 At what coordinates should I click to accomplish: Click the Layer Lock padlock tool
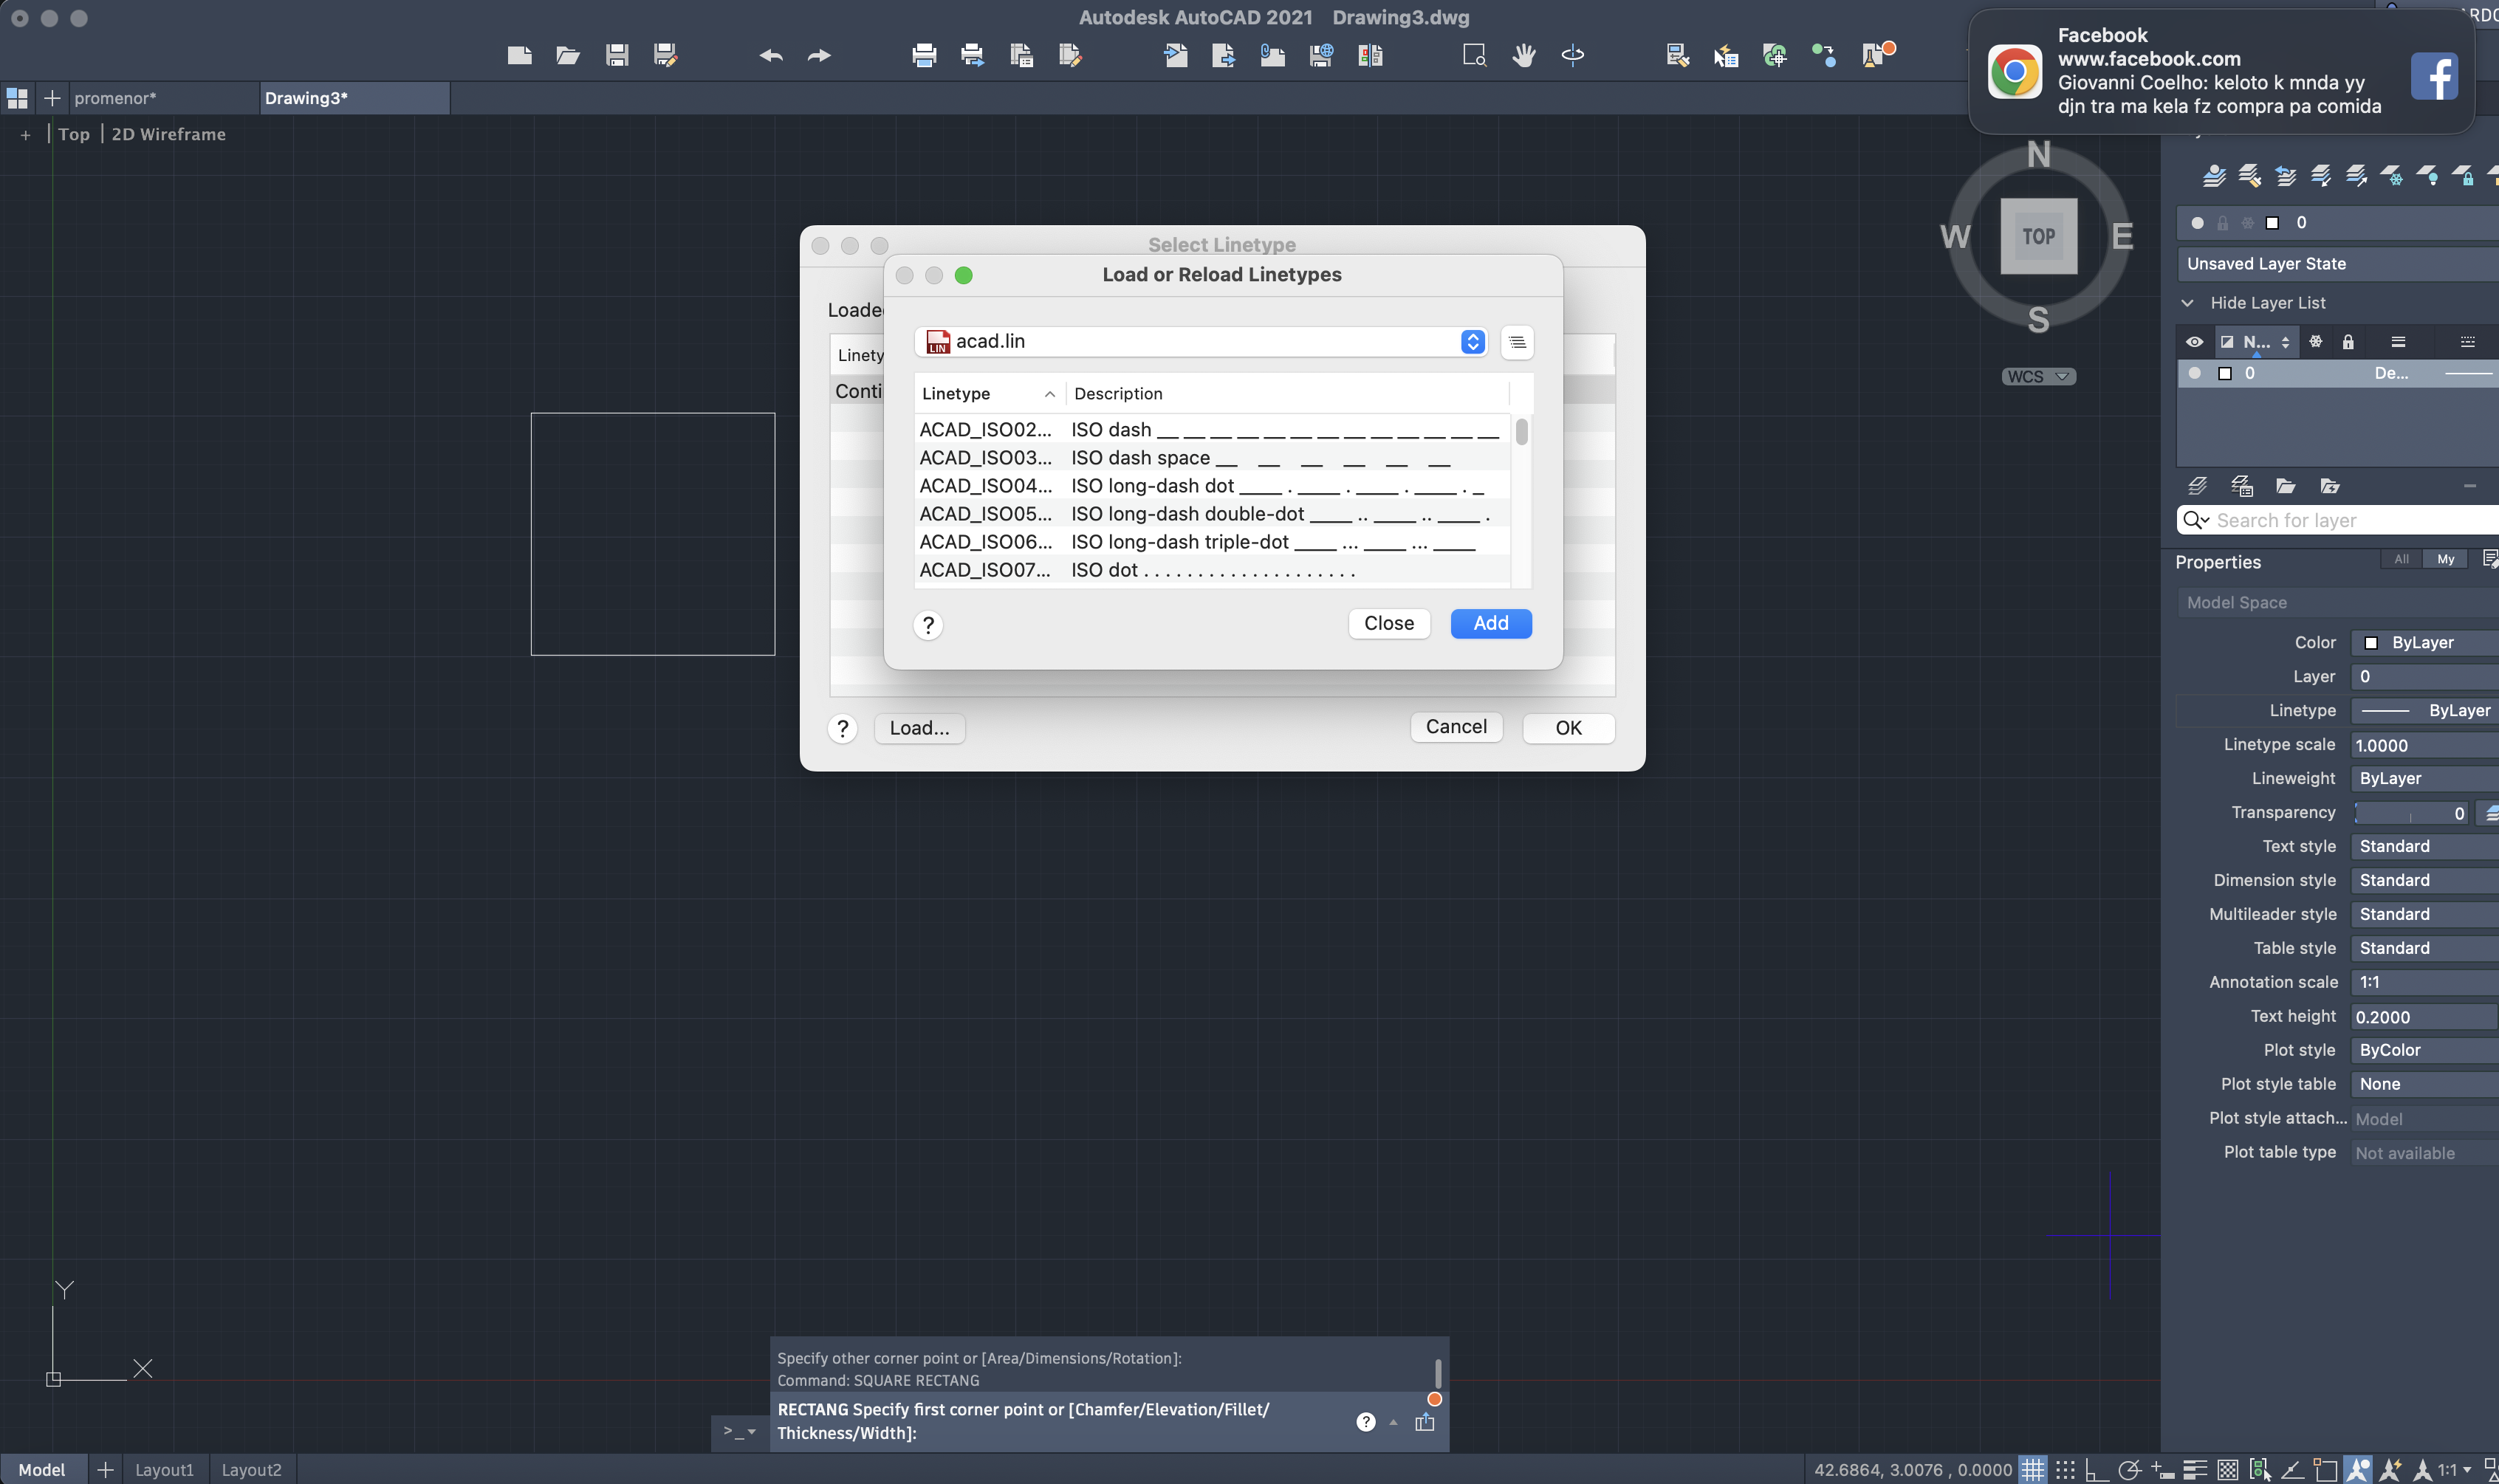pyautogui.click(x=2464, y=176)
